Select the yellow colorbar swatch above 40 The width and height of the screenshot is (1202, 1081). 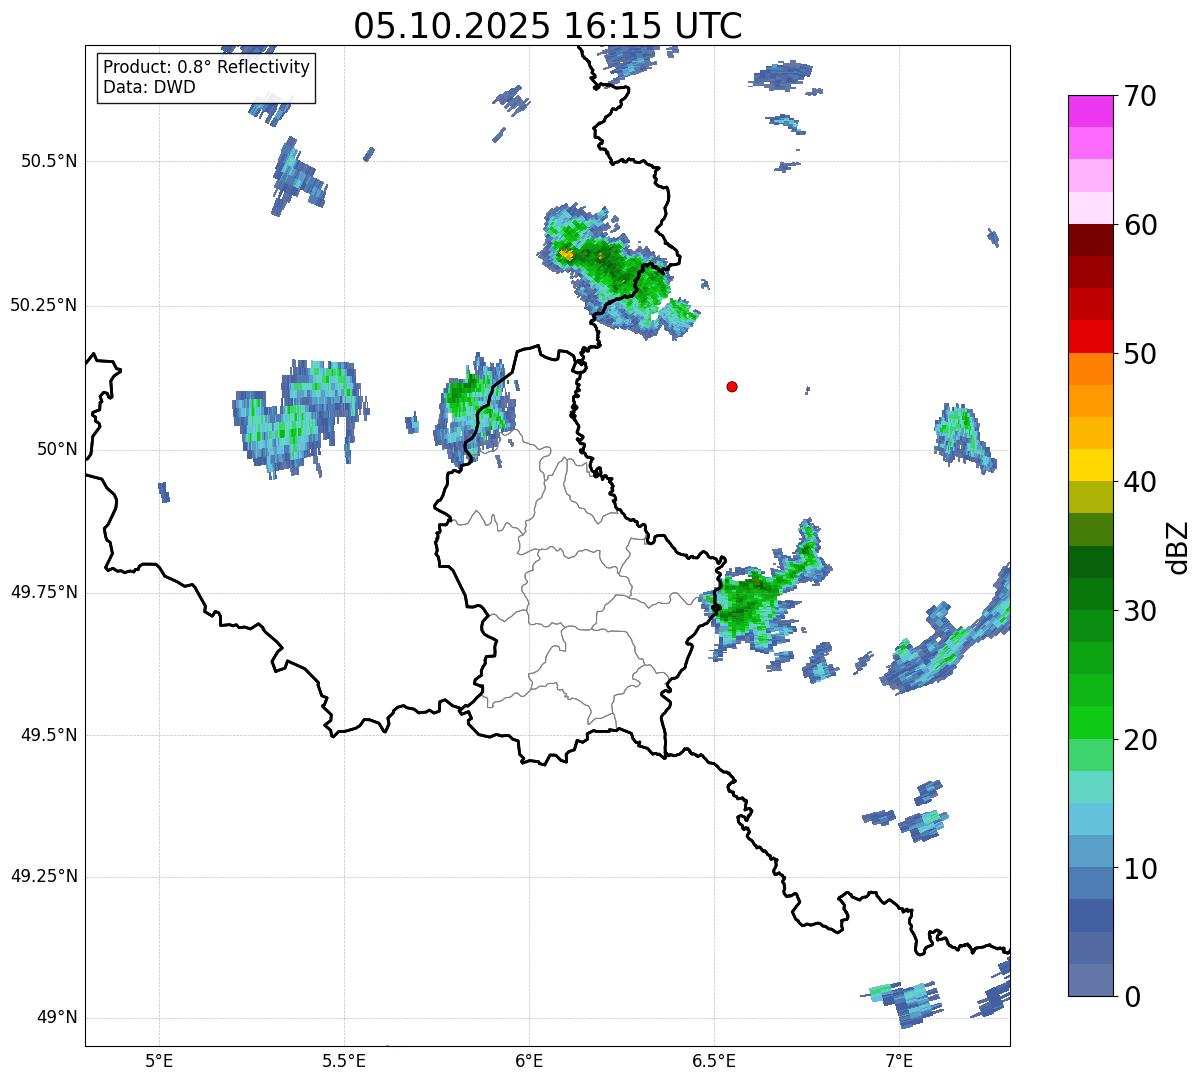pyautogui.click(x=1091, y=465)
